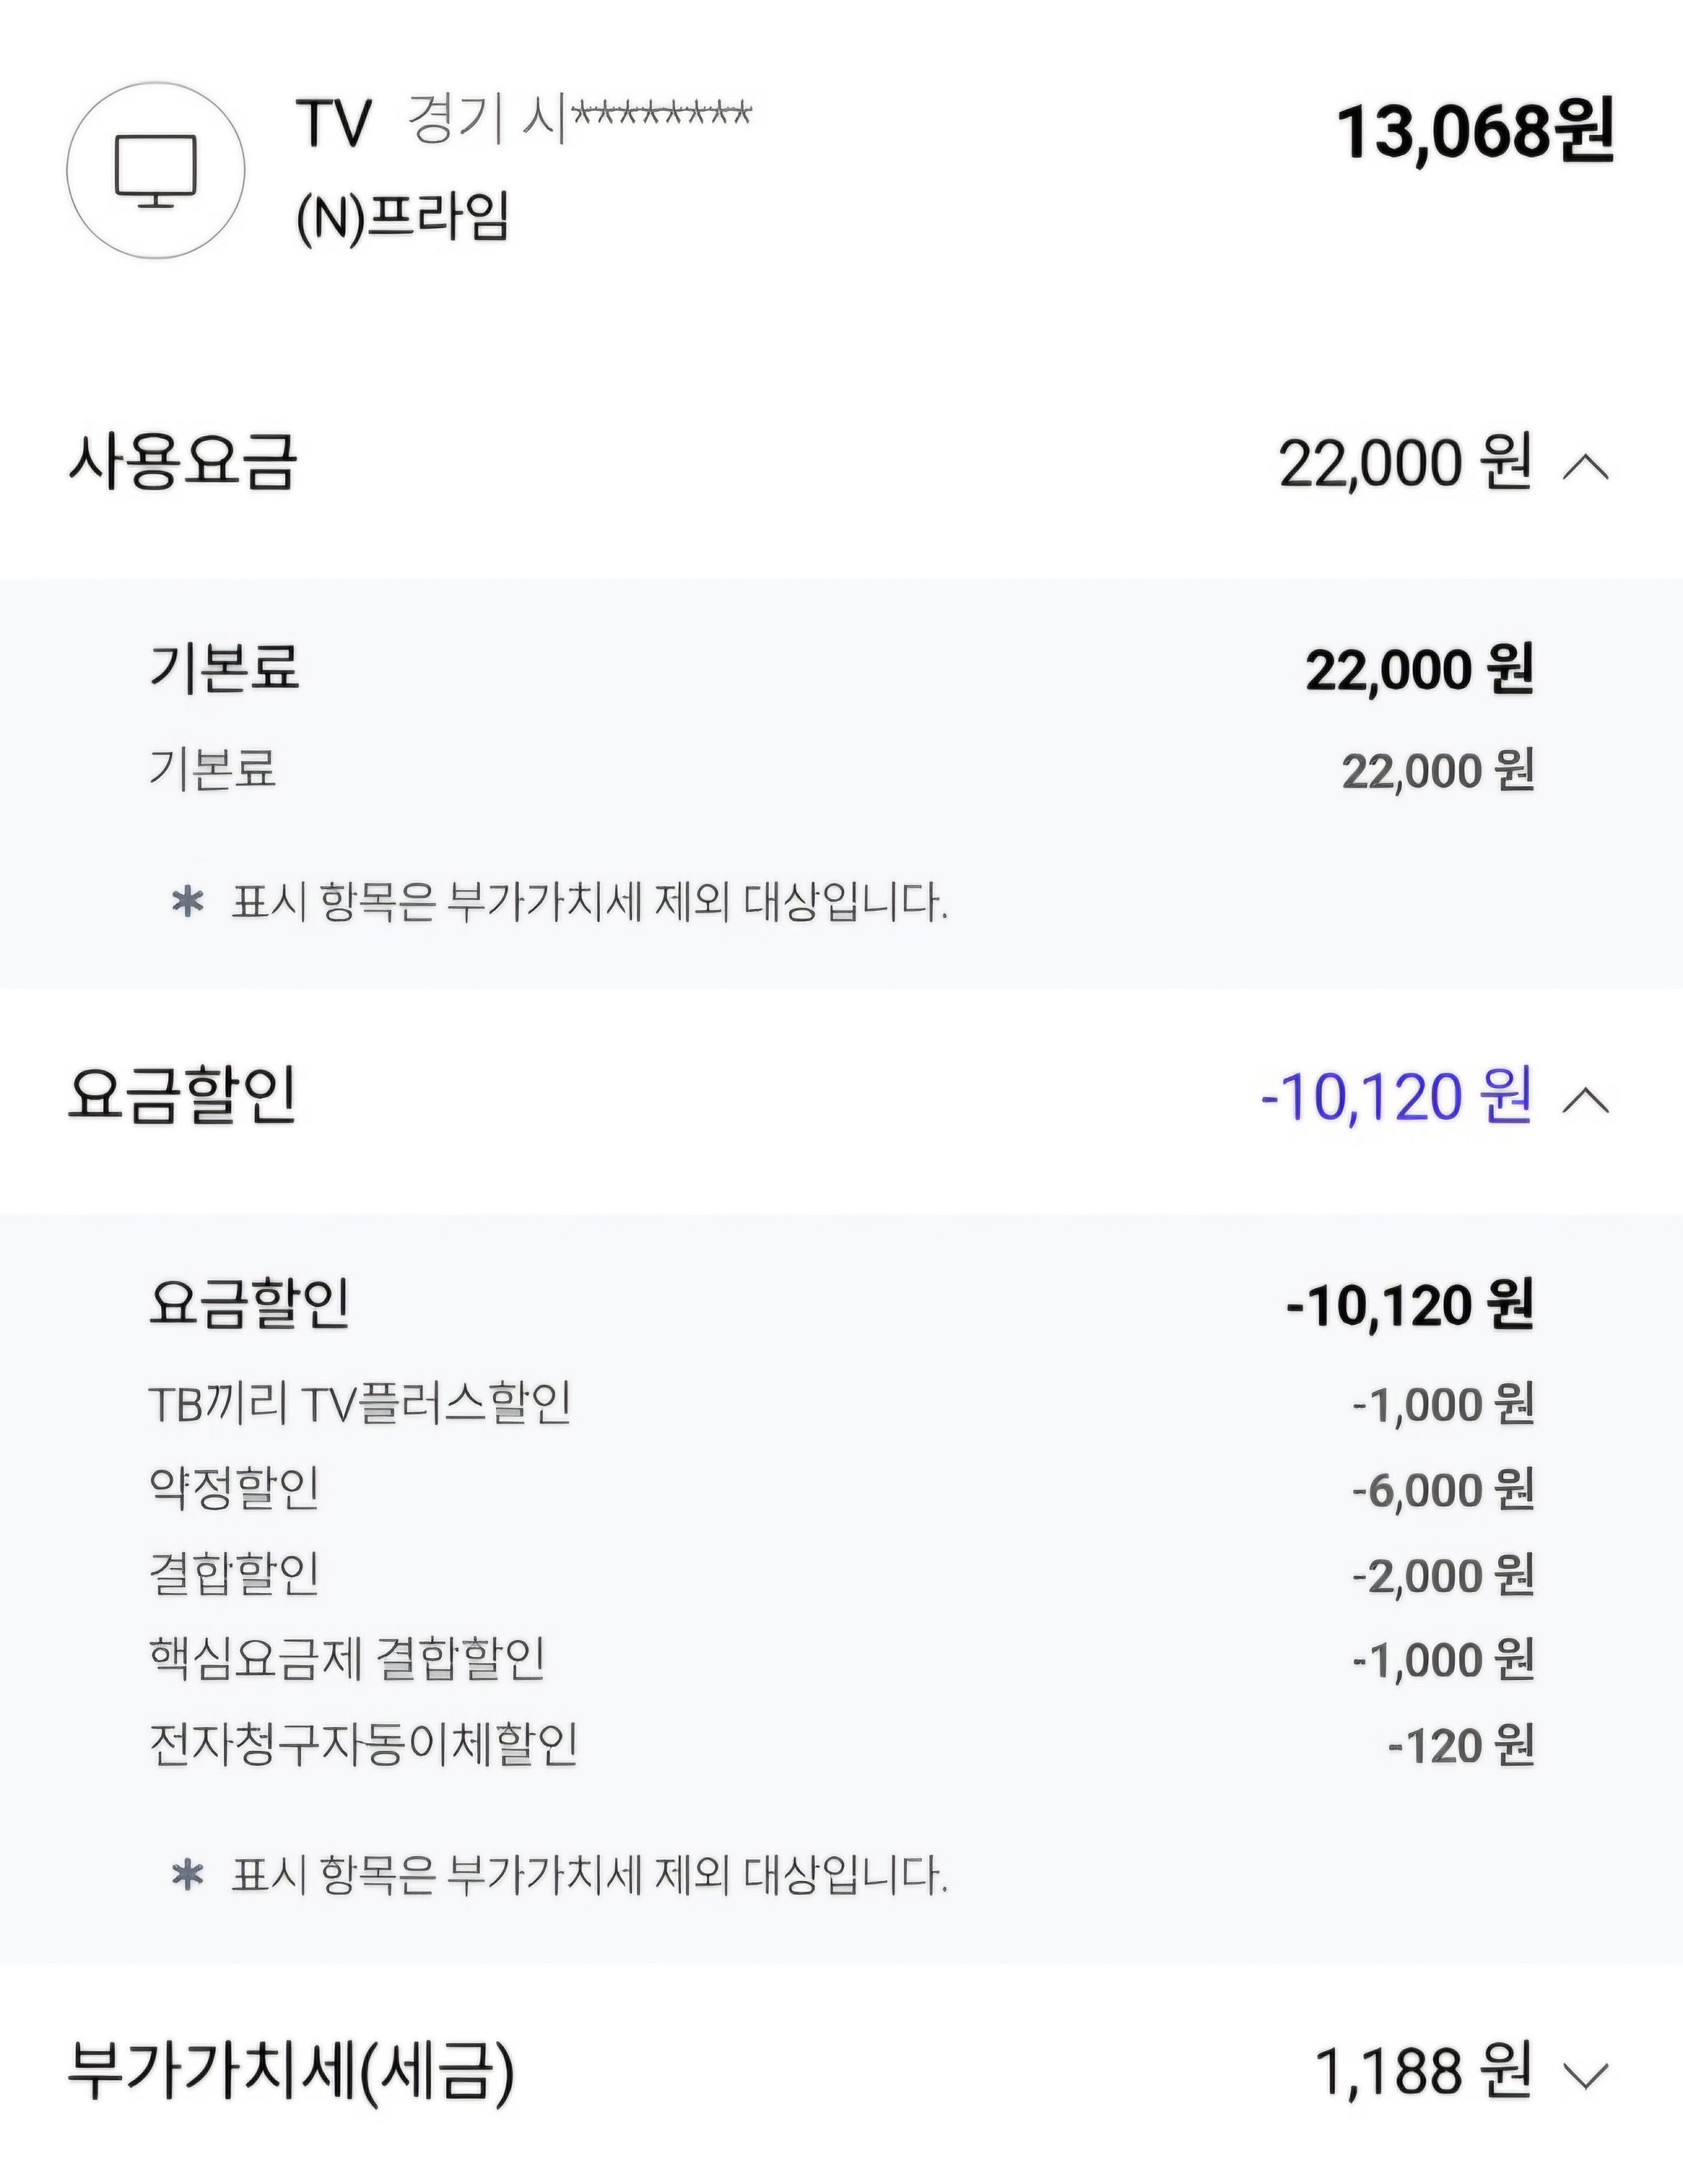Click the TV monitor icon
The height and width of the screenshot is (2184, 1683).
(156, 171)
